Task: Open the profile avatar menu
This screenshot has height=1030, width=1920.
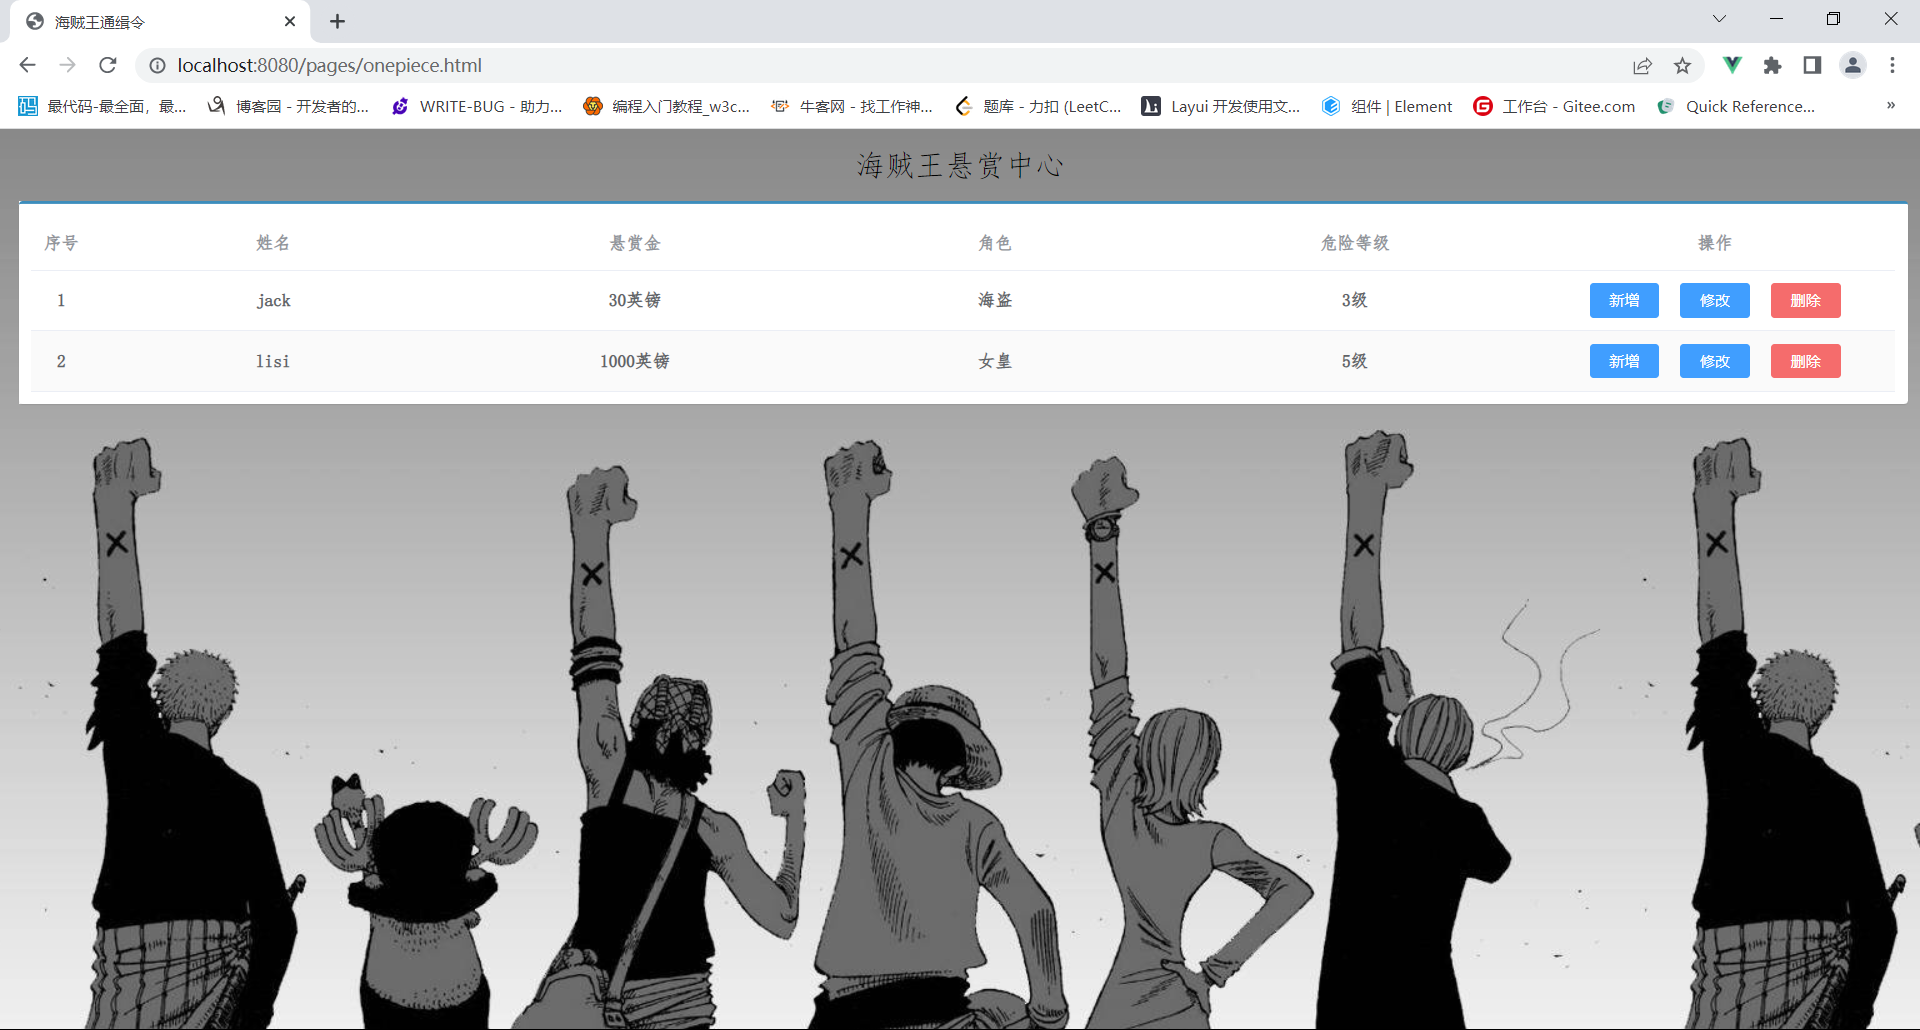Action: (1852, 65)
